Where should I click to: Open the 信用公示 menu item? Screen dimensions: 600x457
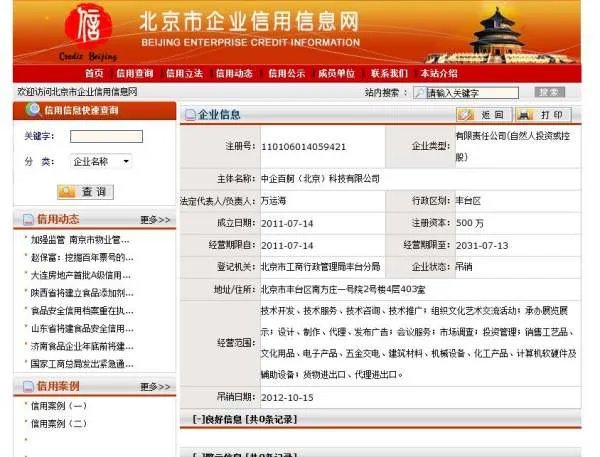[x=287, y=73]
